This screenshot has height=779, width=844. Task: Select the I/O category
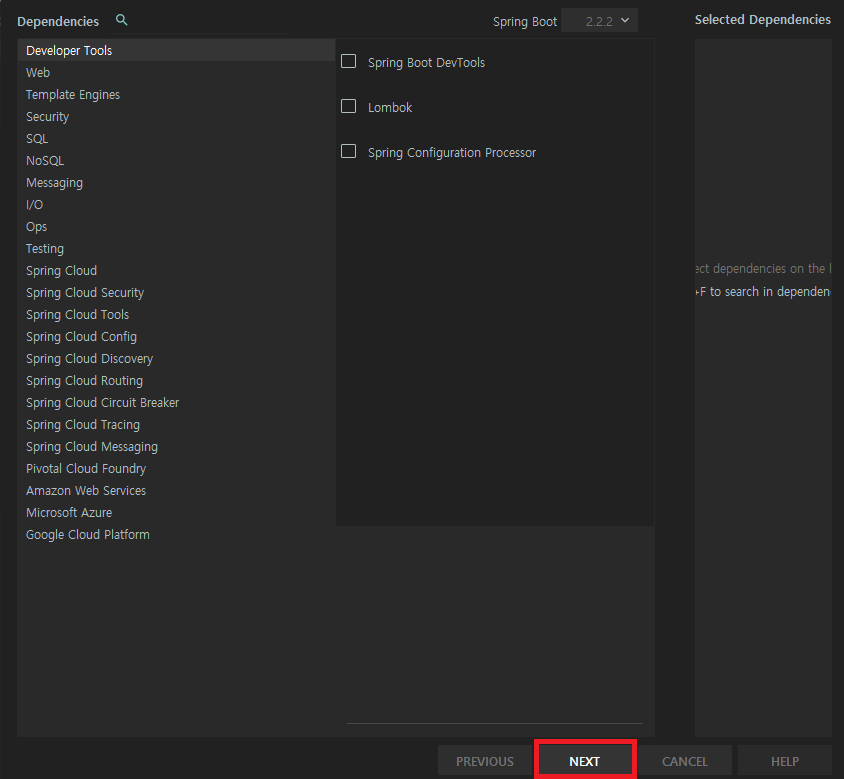pos(177,205)
